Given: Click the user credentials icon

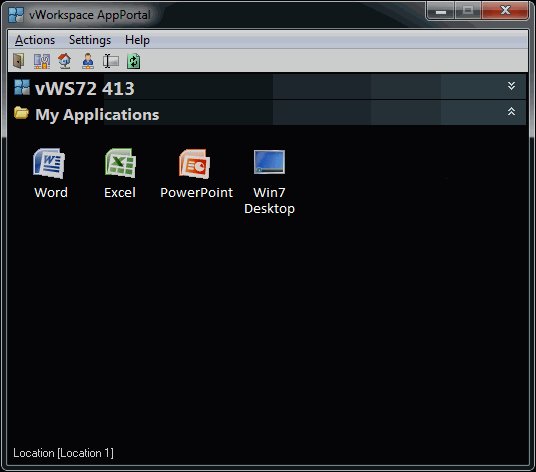Looking at the screenshot, I should (88, 61).
